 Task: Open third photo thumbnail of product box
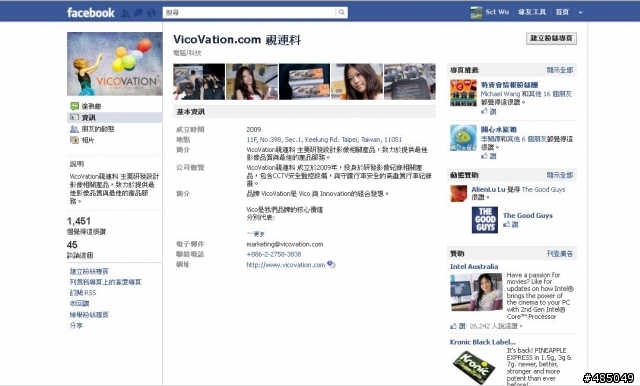tap(304, 82)
